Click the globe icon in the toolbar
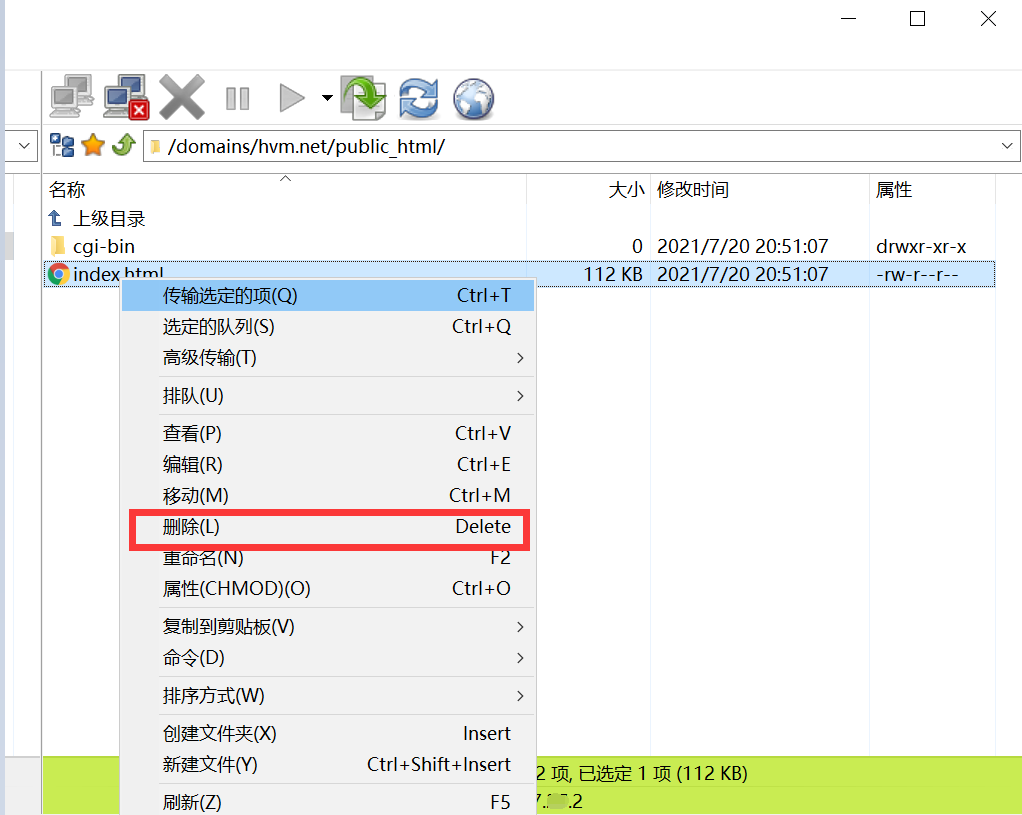The height and width of the screenshot is (815, 1022). [x=473, y=98]
